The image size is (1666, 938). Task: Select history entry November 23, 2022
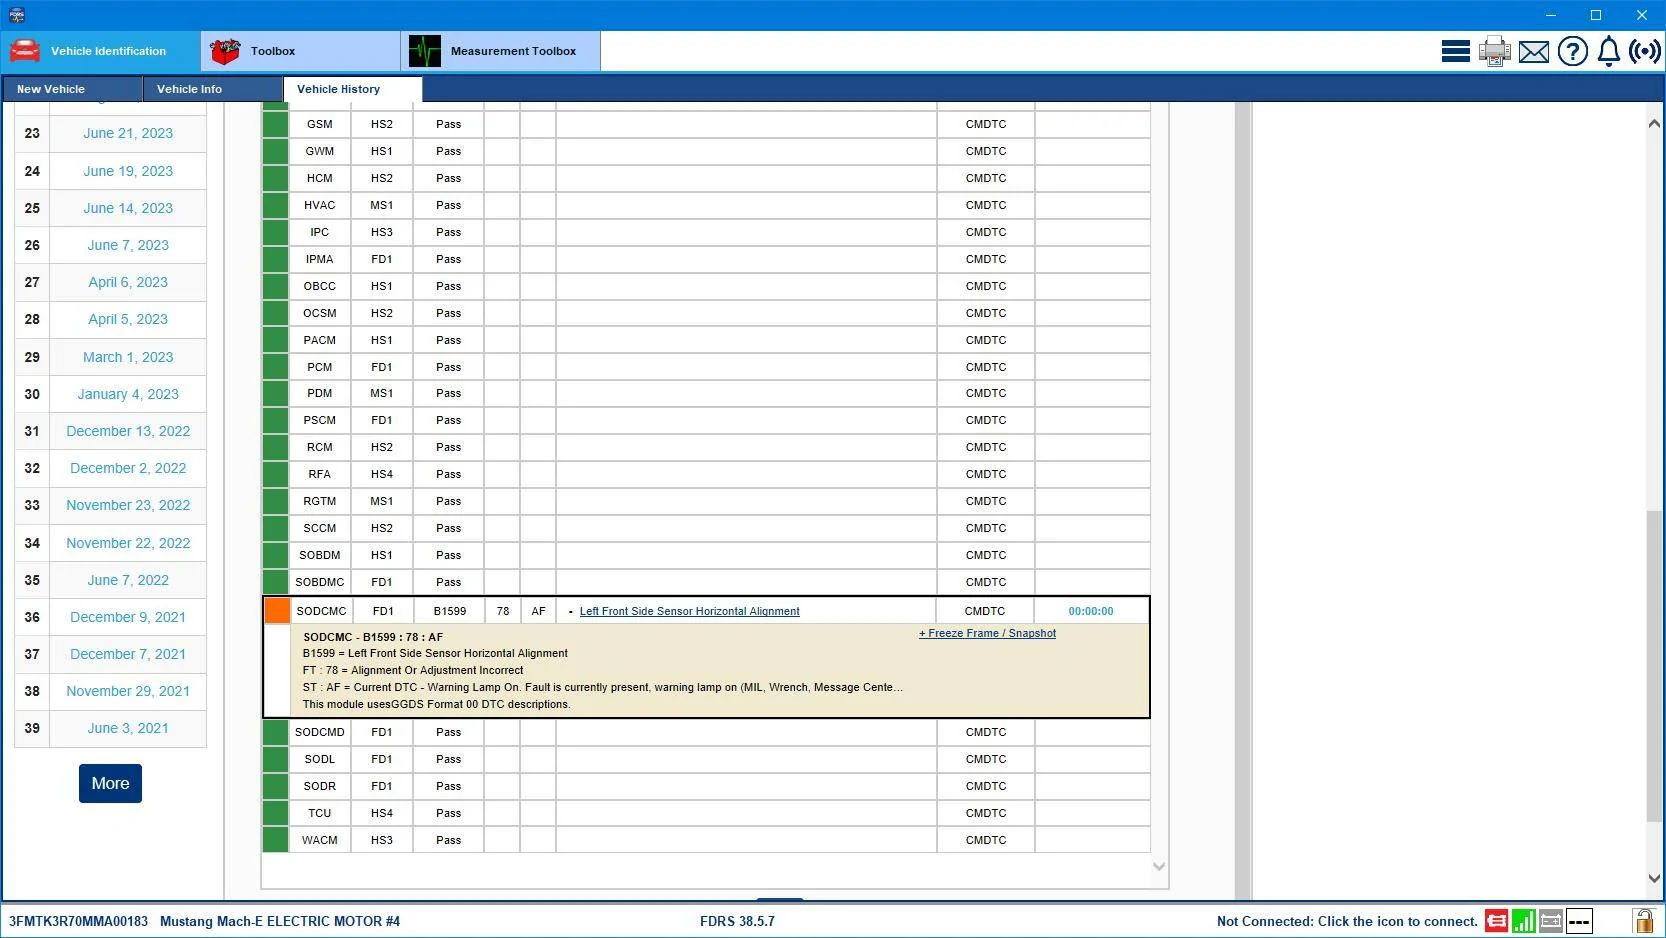128,505
